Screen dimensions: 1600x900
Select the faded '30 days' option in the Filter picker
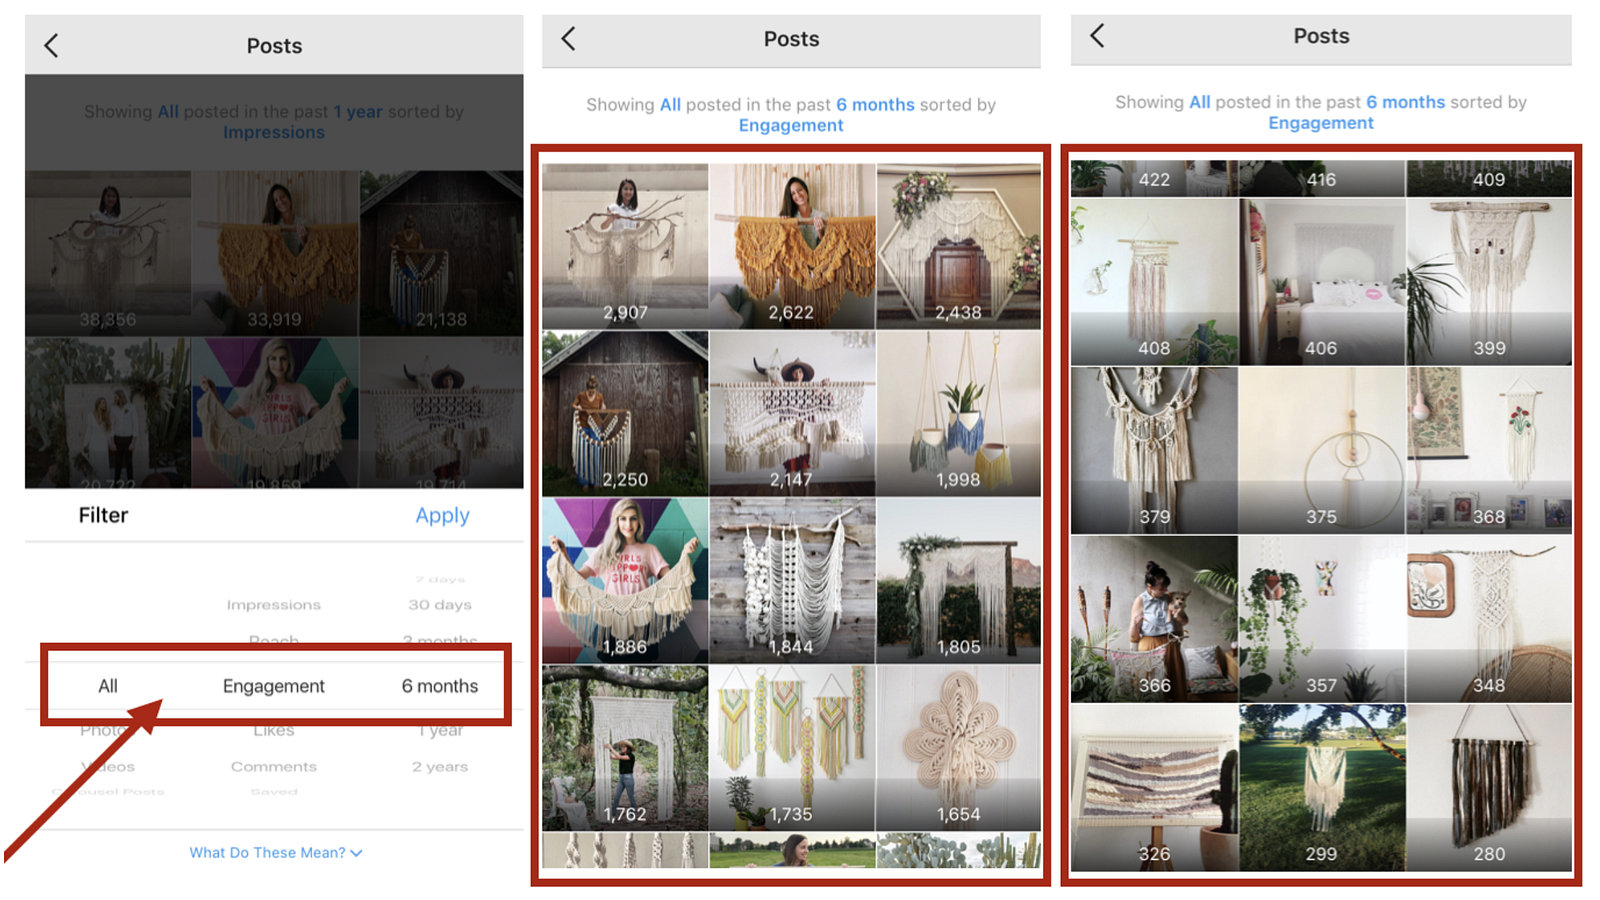440,605
